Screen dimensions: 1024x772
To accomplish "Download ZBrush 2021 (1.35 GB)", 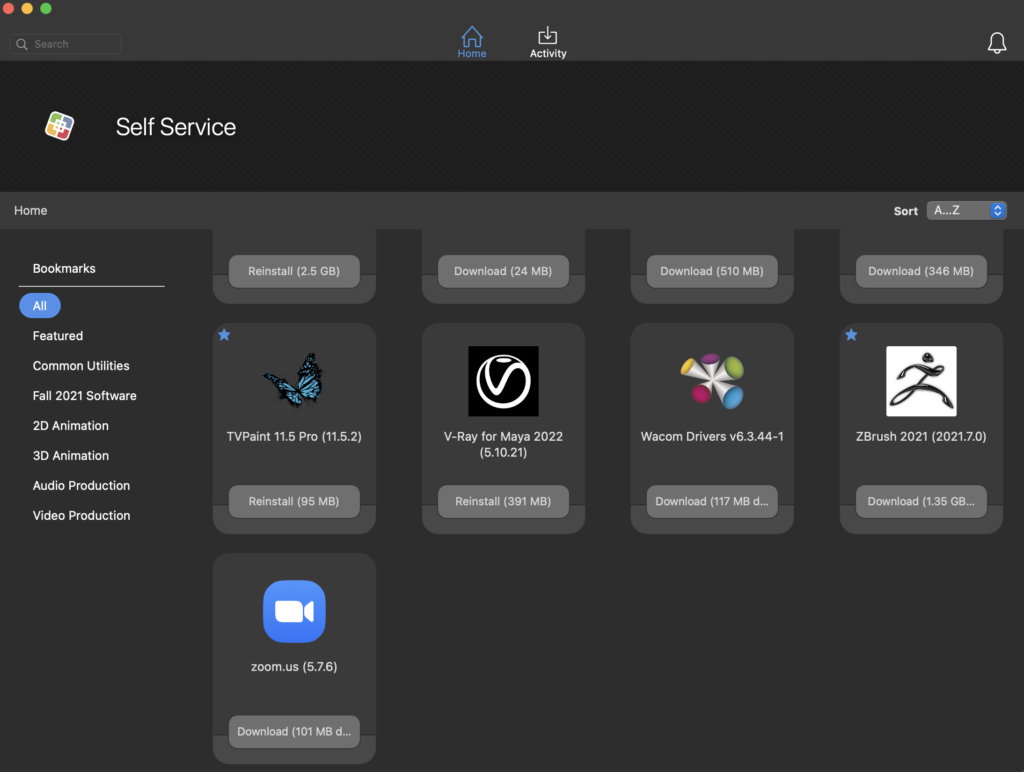I will pyautogui.click(x=921, y=502).
